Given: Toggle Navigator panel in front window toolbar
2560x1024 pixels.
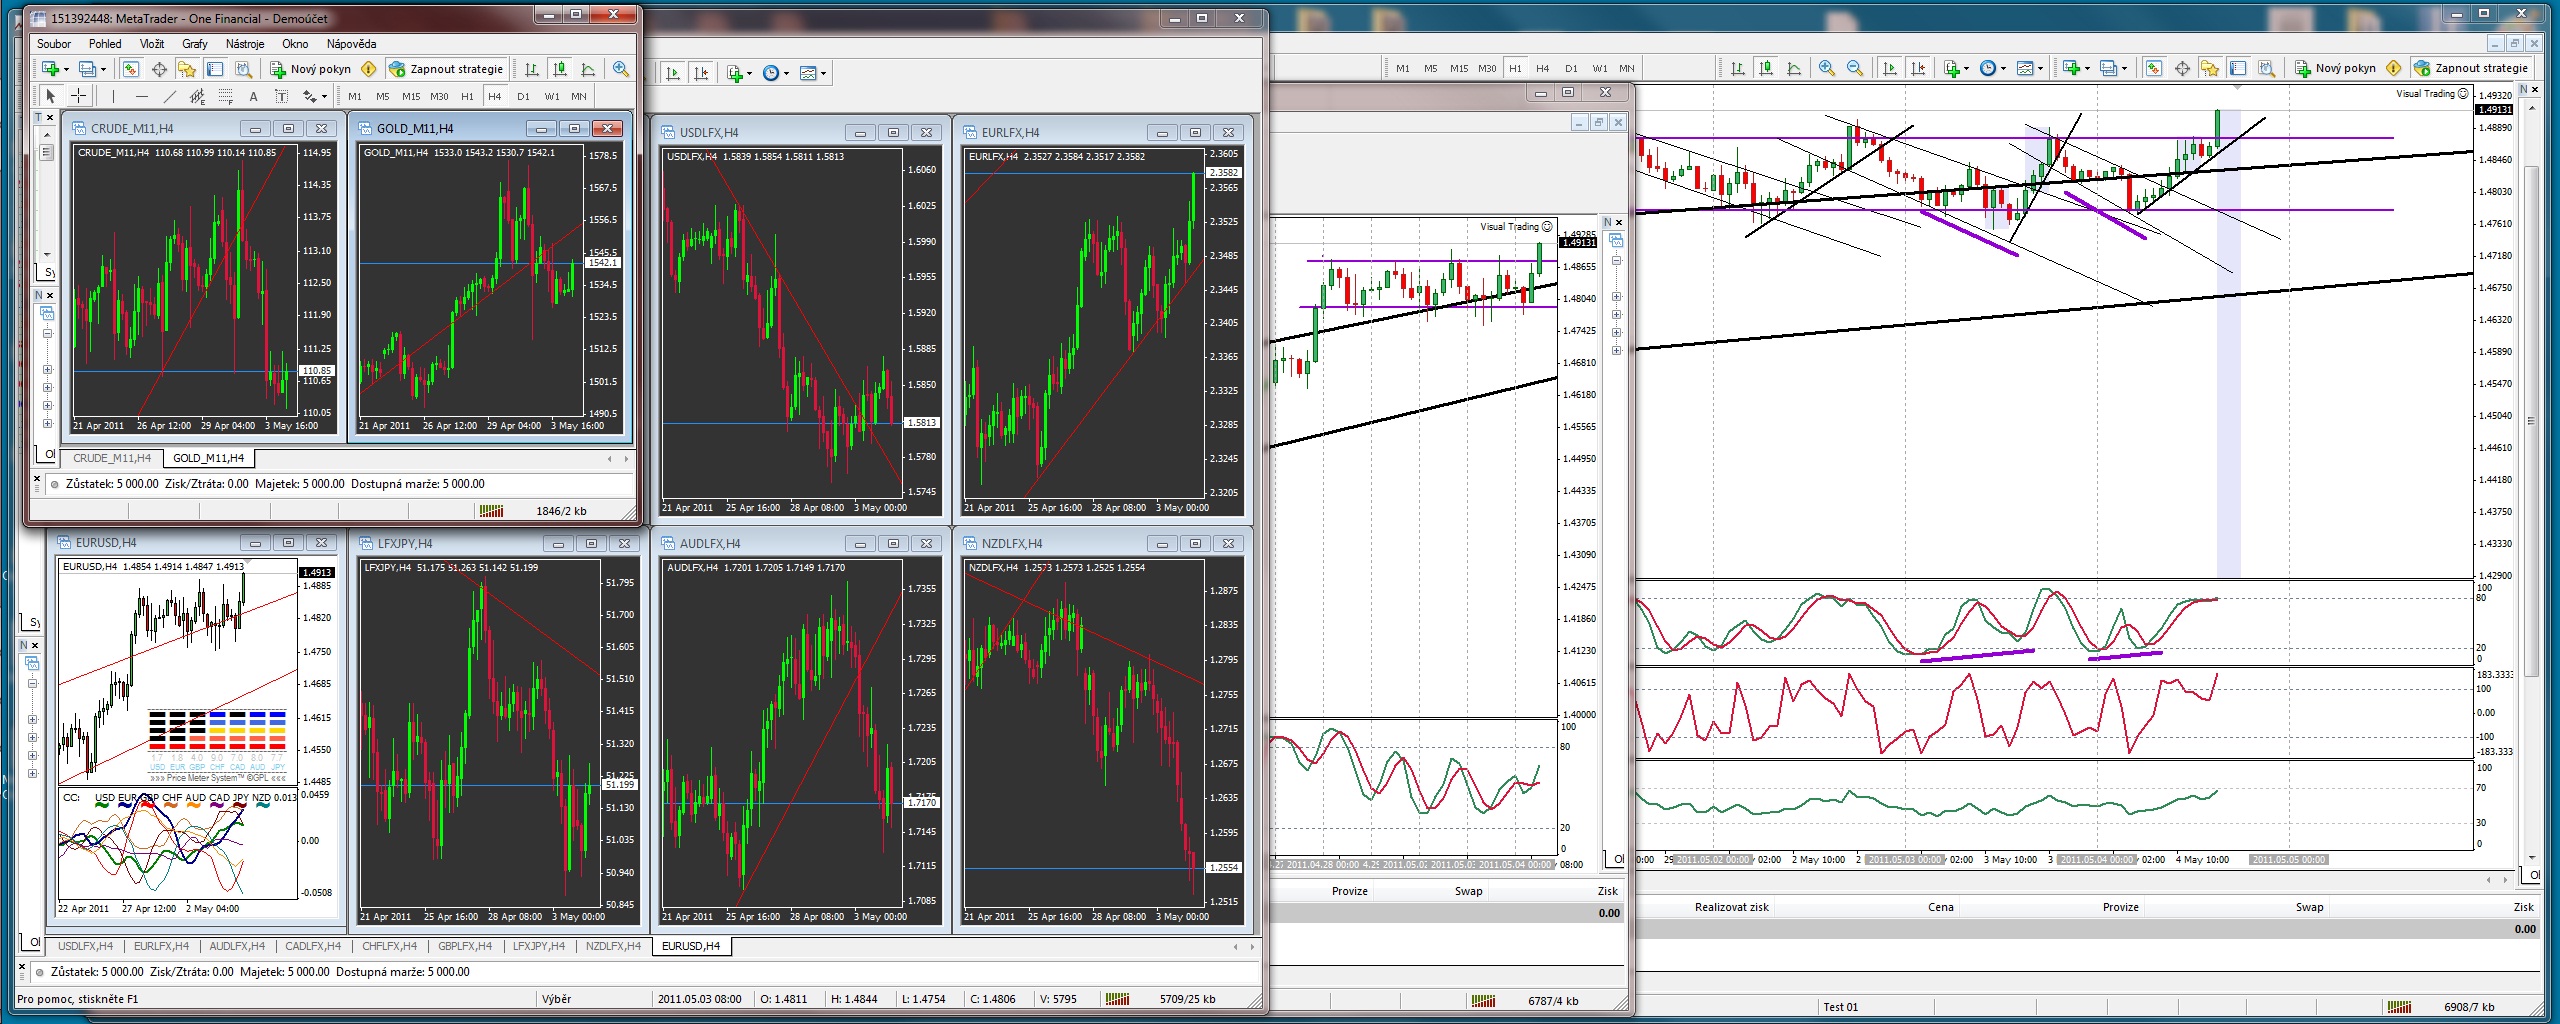Looking at the screenshot, I should click(187, 69).
